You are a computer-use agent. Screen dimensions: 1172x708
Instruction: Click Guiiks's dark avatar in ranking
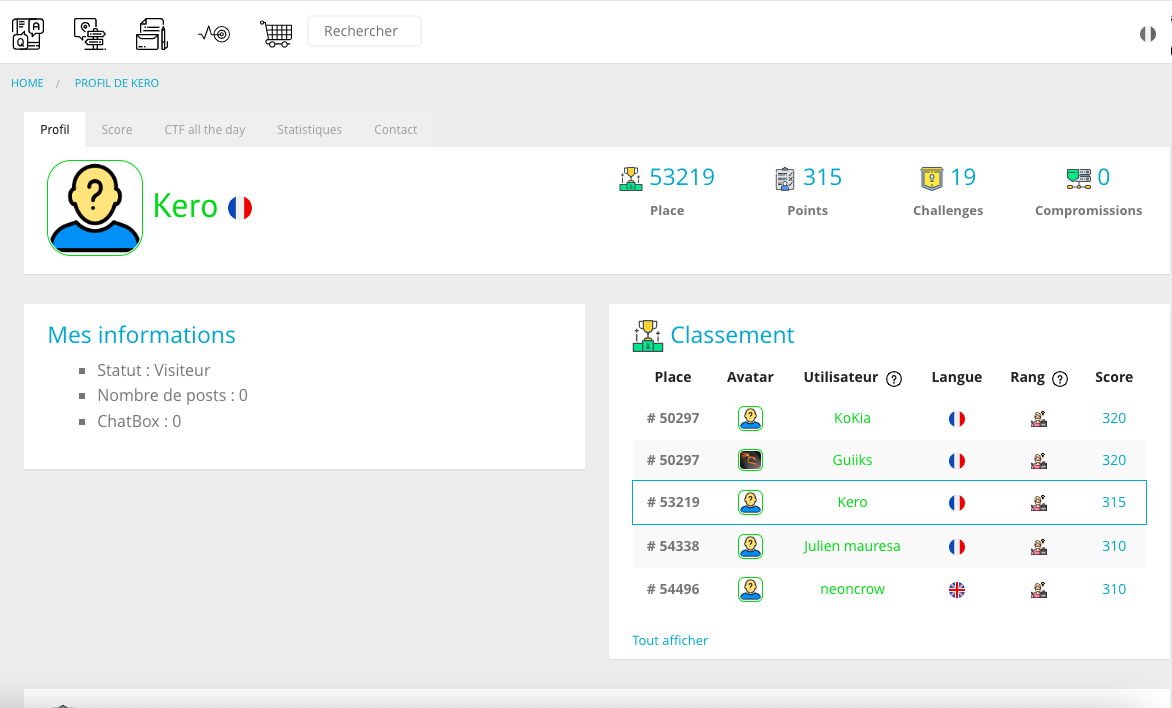click(x=750, y=460)
